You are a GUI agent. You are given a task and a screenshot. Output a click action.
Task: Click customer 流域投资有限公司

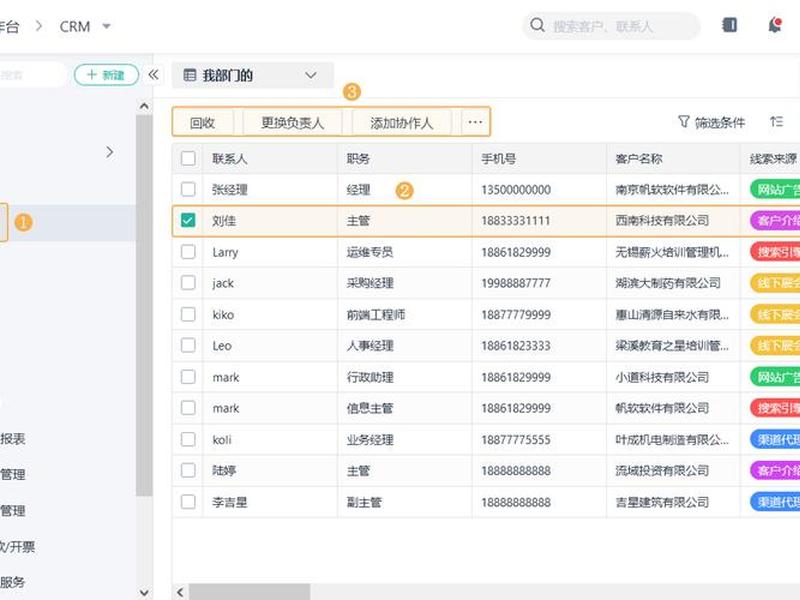coord(662,470)
